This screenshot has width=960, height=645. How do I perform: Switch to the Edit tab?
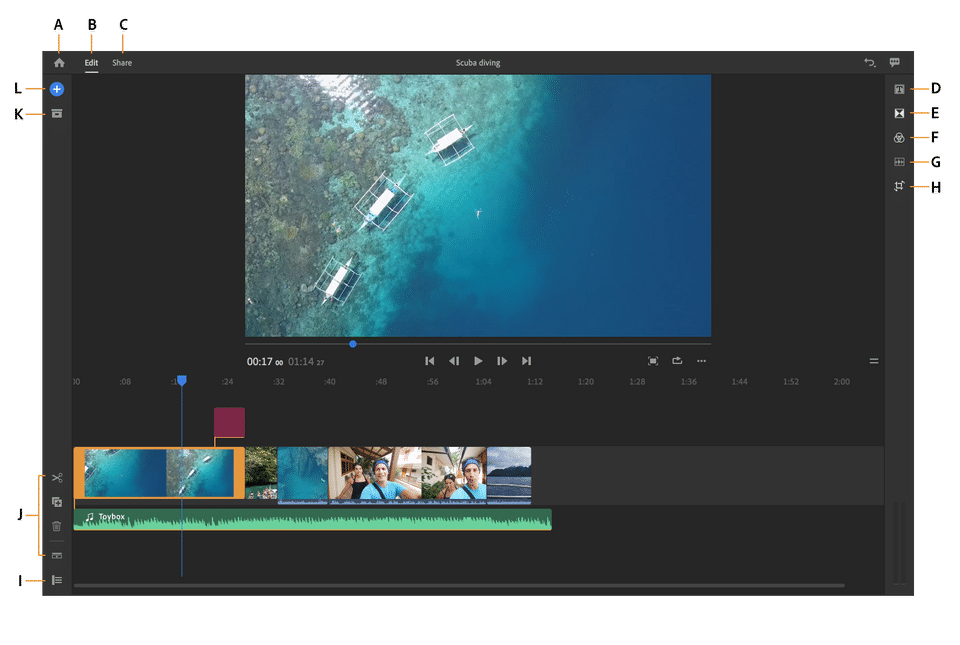pos(91,63)
